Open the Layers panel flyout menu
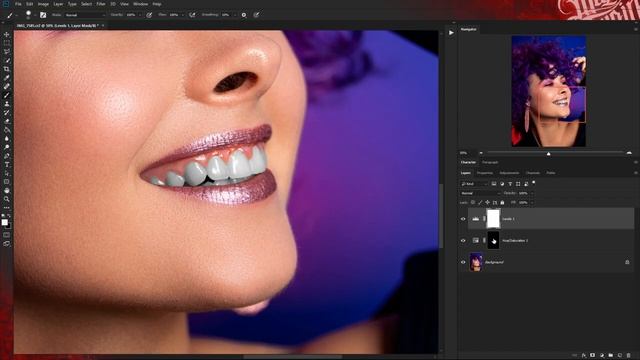Viewport: 640px width, 360px height. click(636, 173)
